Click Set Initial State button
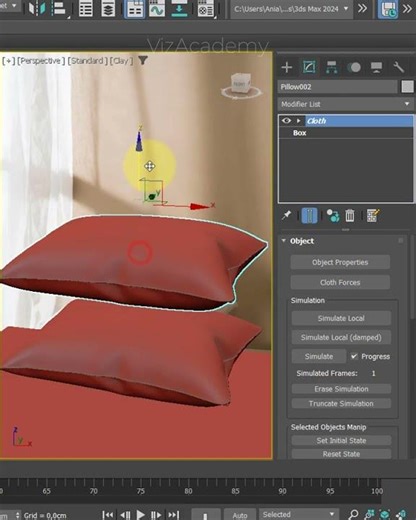This screenshot has width=416, height=520. [x=341, y=441]
